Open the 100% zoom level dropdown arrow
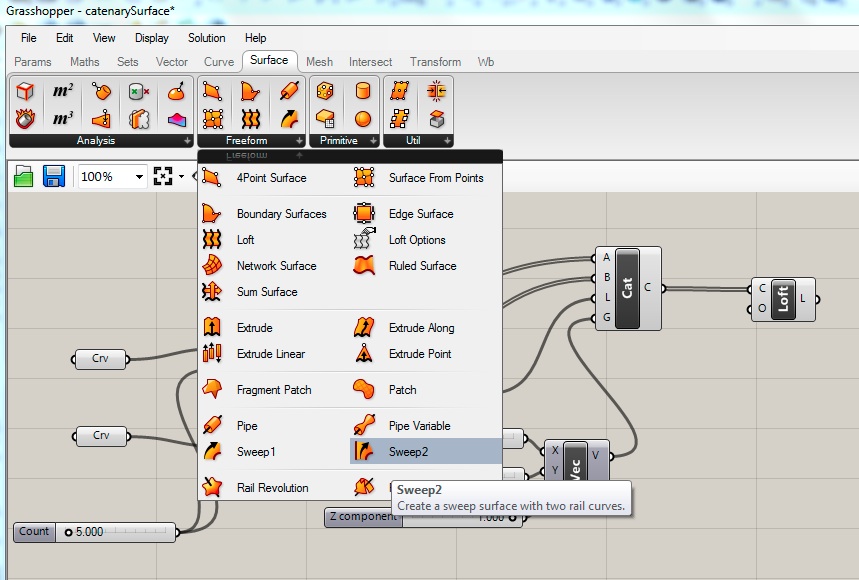This screenshot has height=580, width=859. [139, 177]
